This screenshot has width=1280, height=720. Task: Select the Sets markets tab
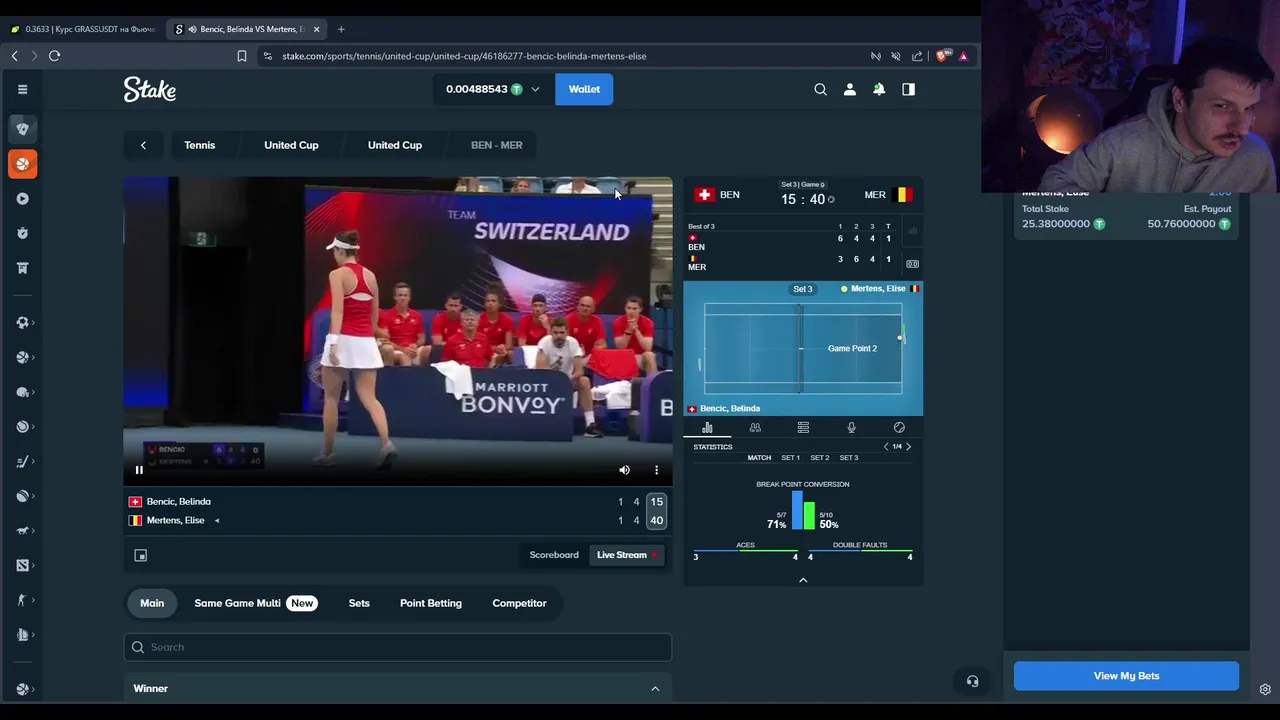359,603
